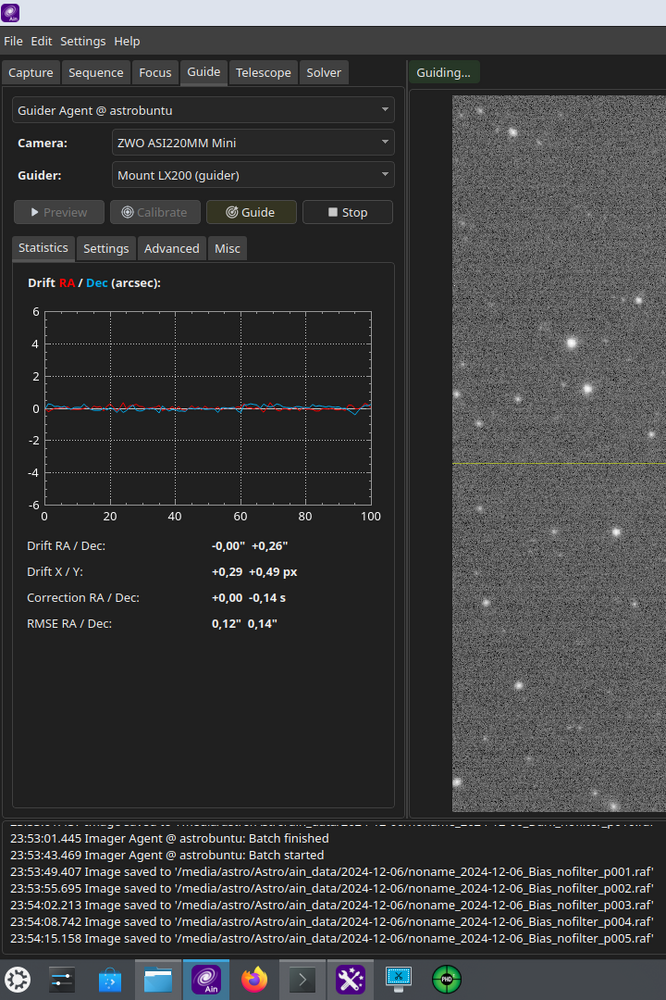Viewport: 666px width, 1000px height.
Task: Expand the Mount LX200 guider dropdown
Action: click(x=253, y=176)
